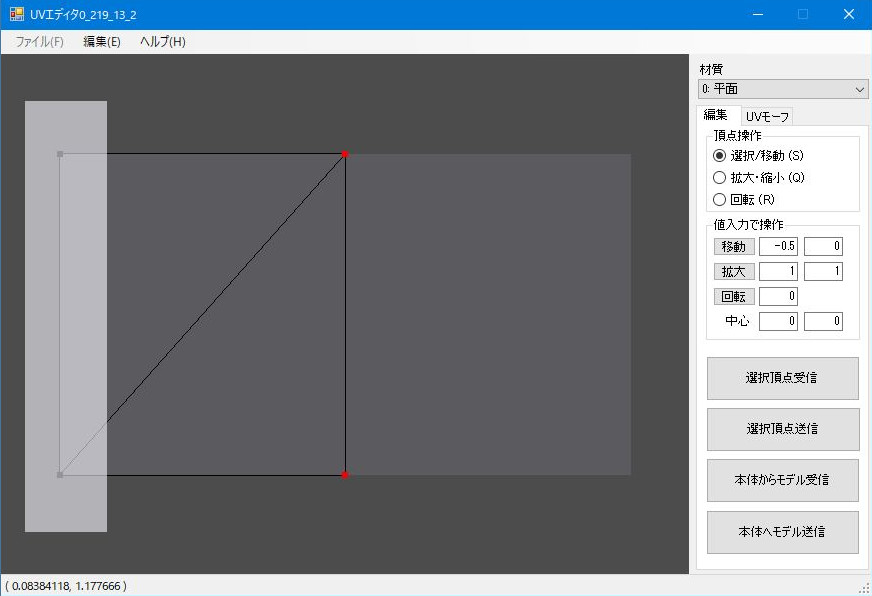Select the bottom red UV vertex
Viewport: 872px width, 596px height.
(x=345, y=475)
